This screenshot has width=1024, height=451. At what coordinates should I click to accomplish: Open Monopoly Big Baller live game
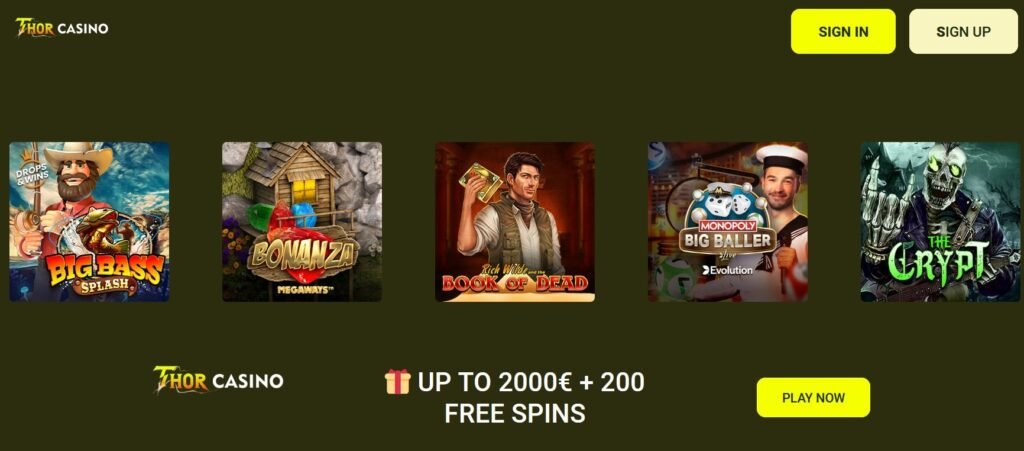point(728,222)
